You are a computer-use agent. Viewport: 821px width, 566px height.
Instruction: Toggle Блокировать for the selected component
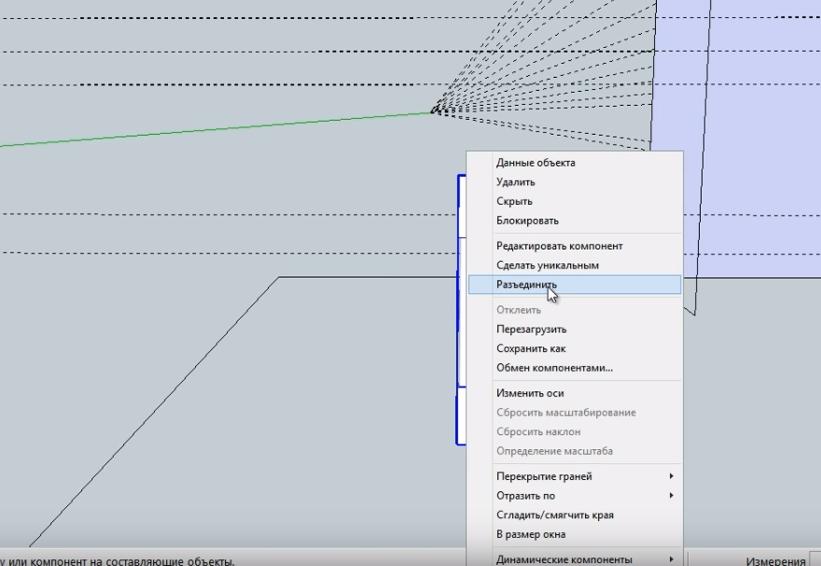coord(527,220)
